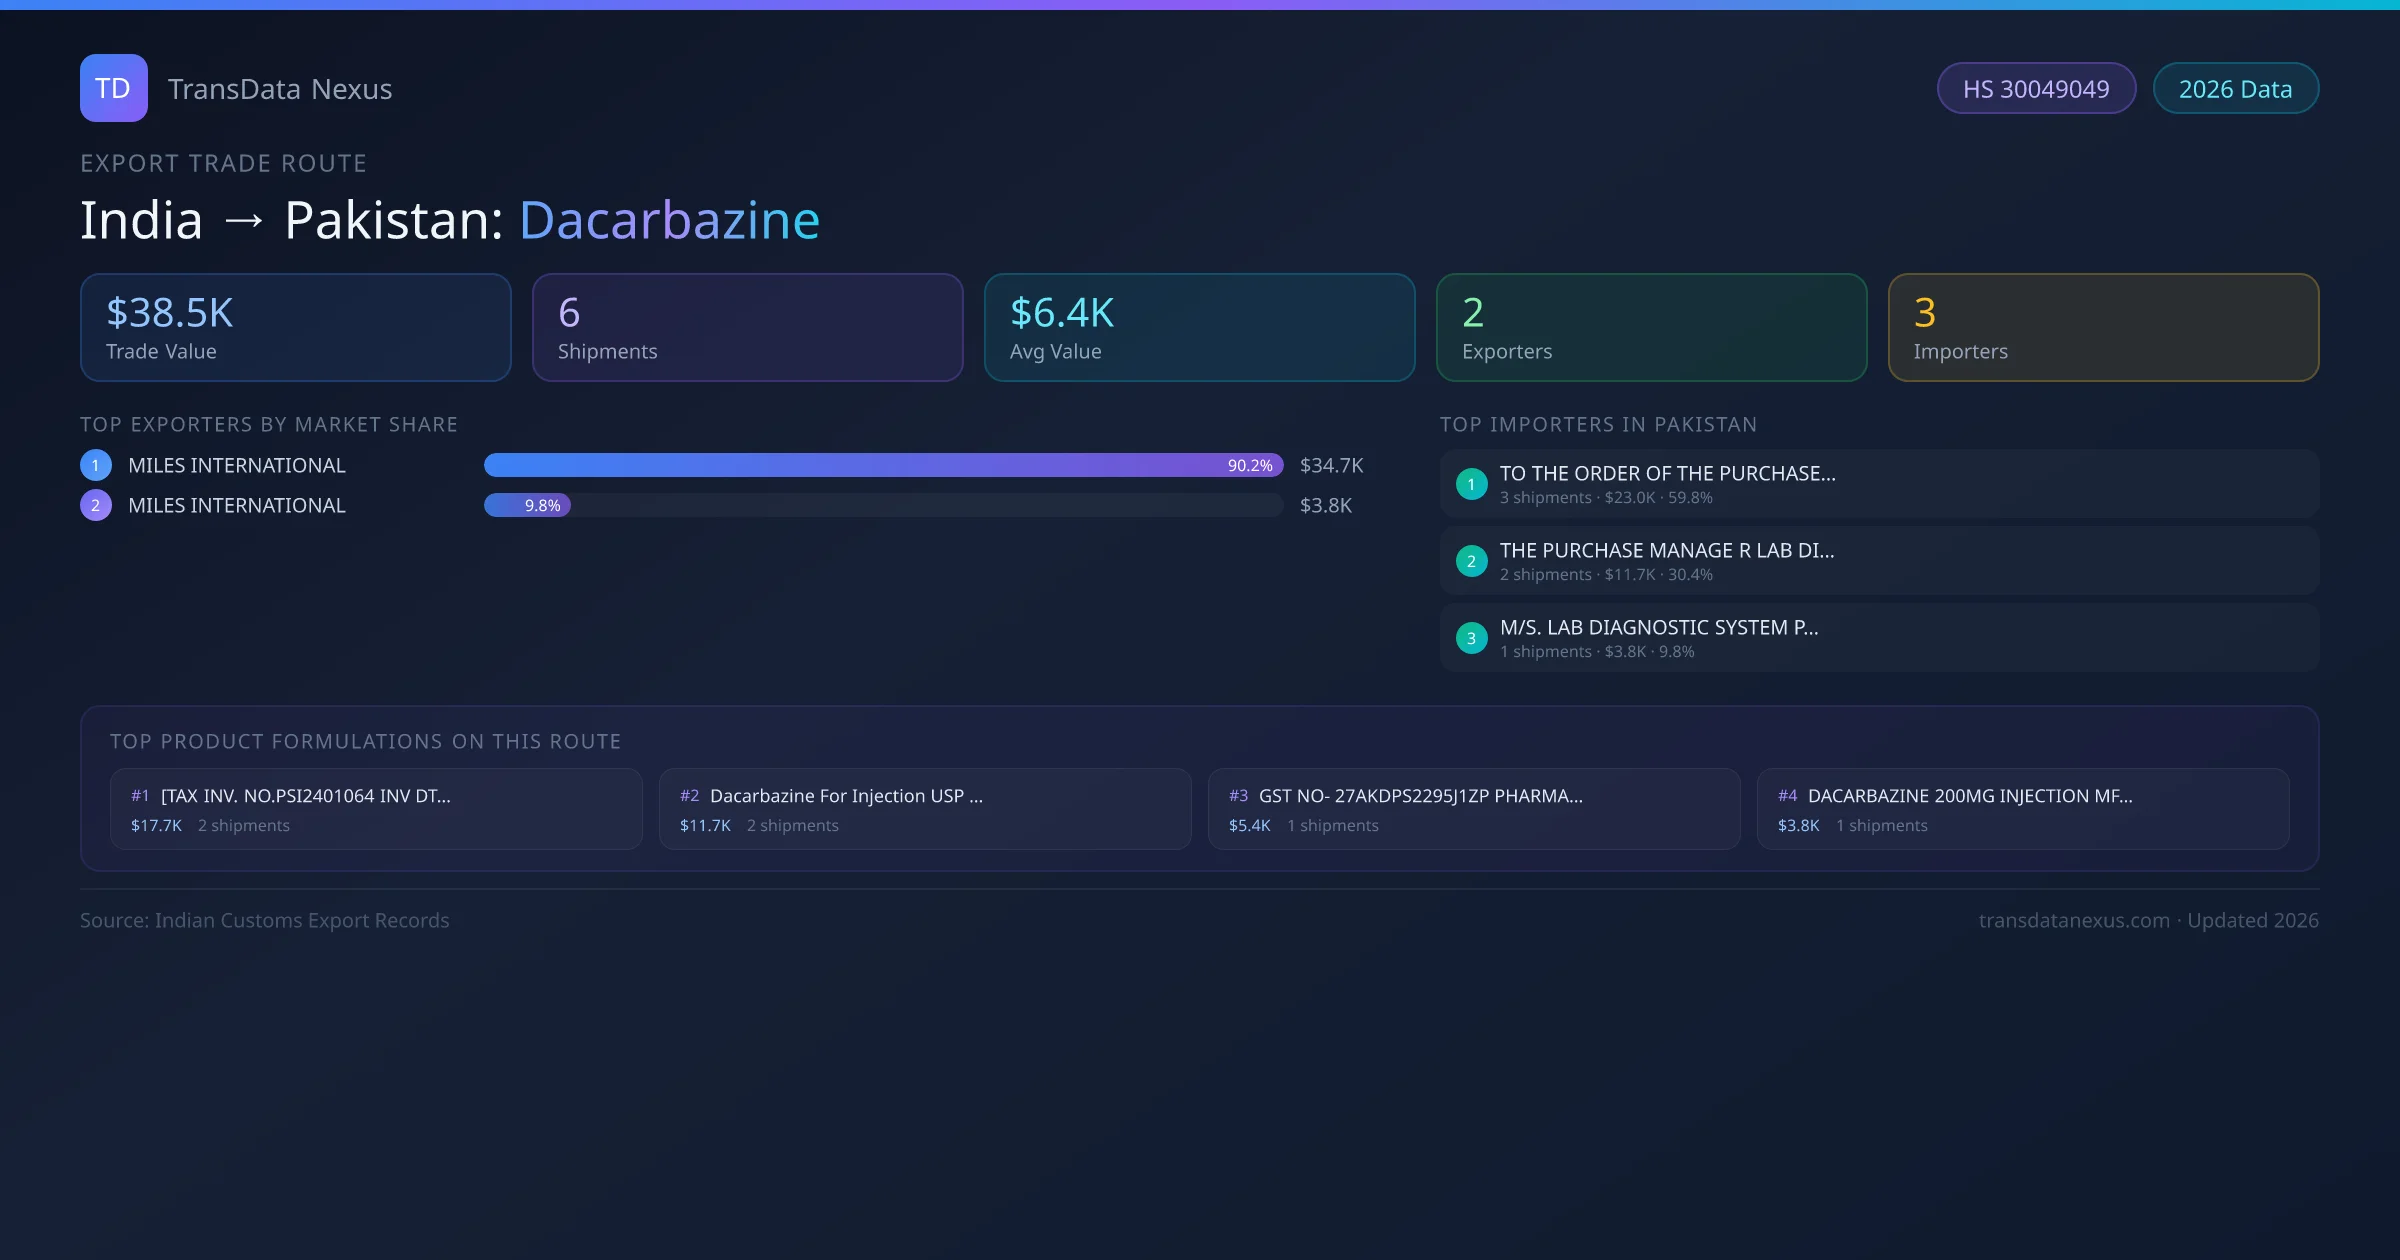Click the #3 GST NO- 27AKDPS2295J1ZP card
Viewport: 2400px width, 1260px height.
pos(1474,808)
